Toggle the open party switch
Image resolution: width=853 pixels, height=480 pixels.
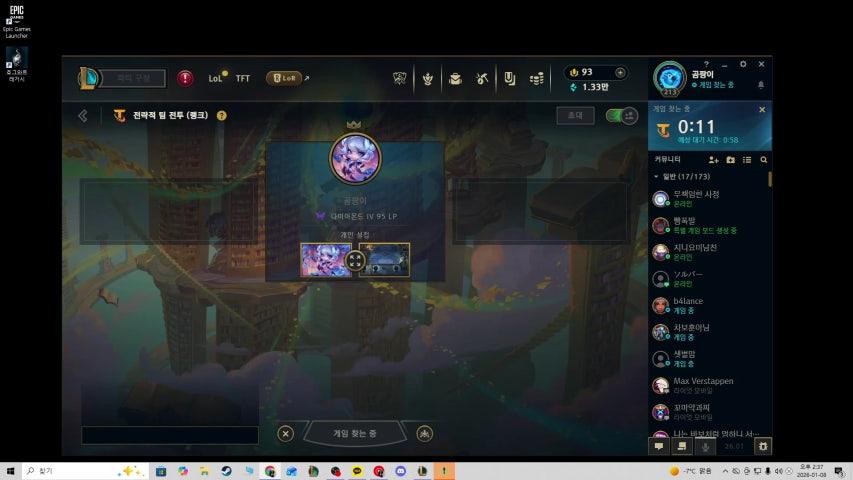point(621,115)
